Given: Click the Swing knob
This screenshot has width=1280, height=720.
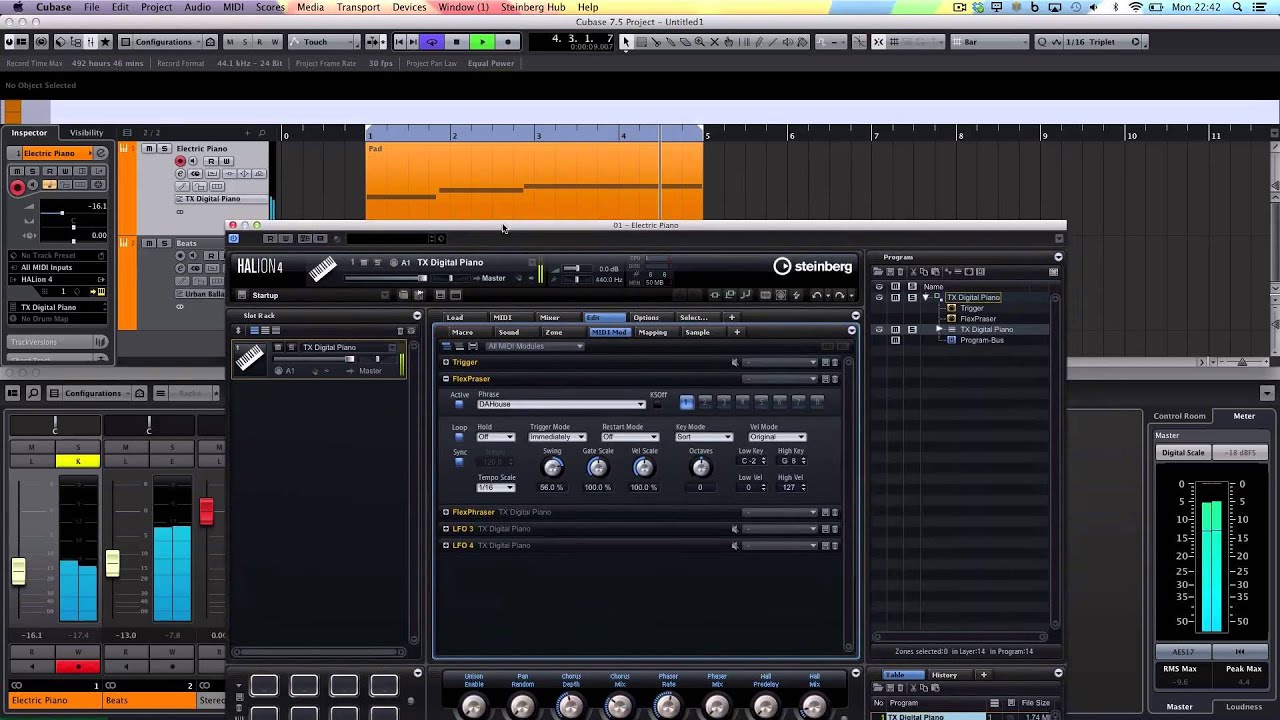Looking at the screenshot, I should tap(552, 468).
